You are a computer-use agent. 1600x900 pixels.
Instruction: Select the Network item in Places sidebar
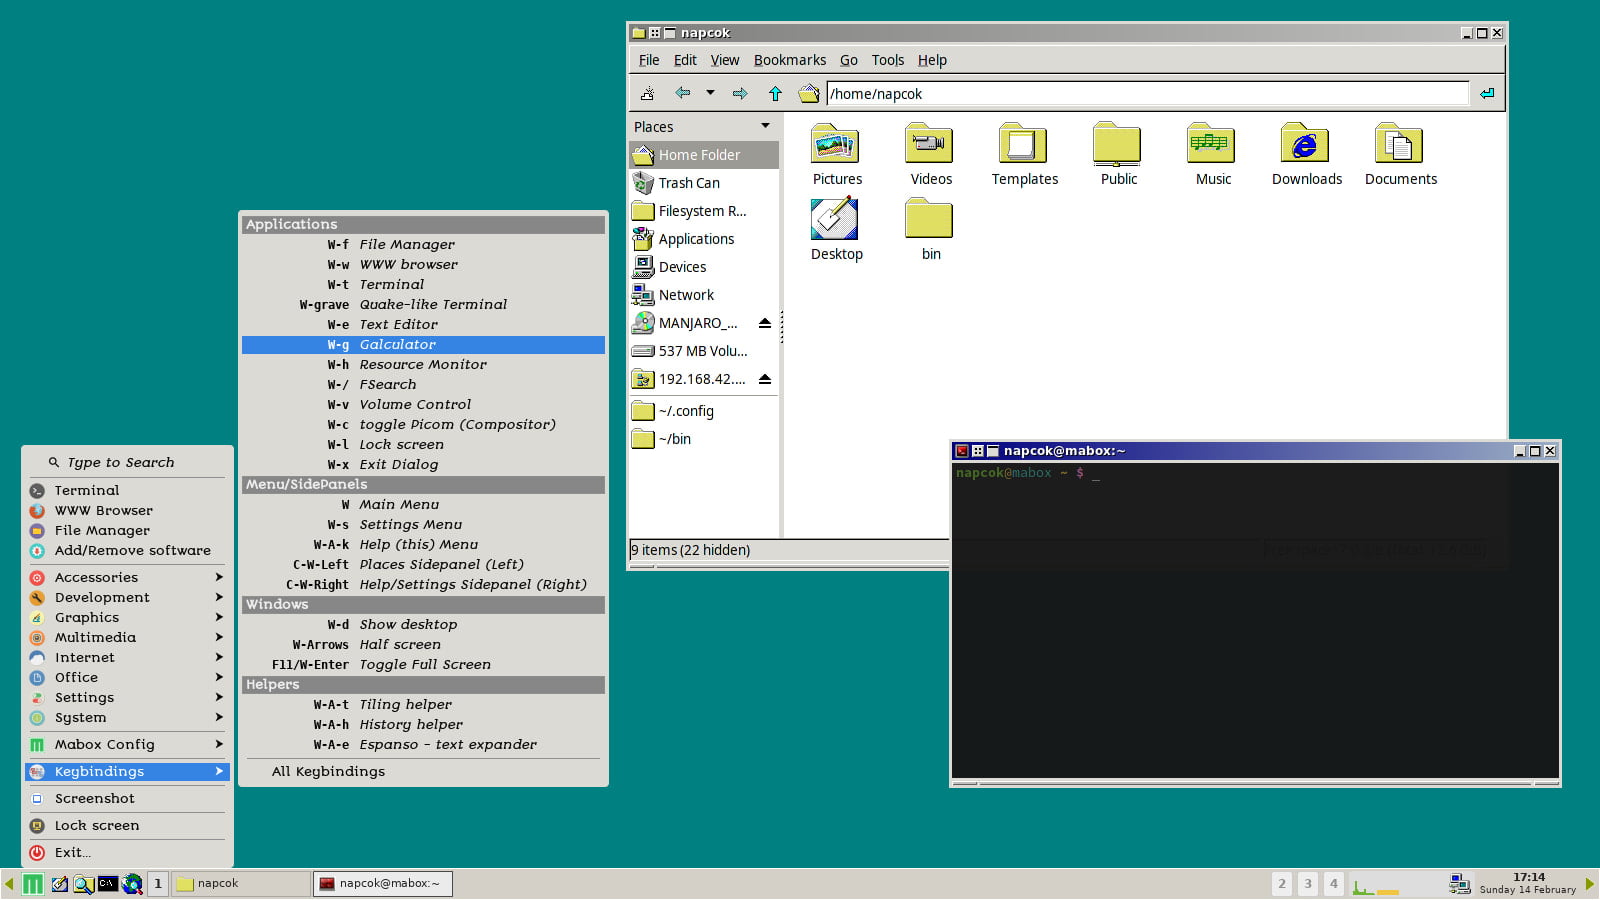coord(687,295)
